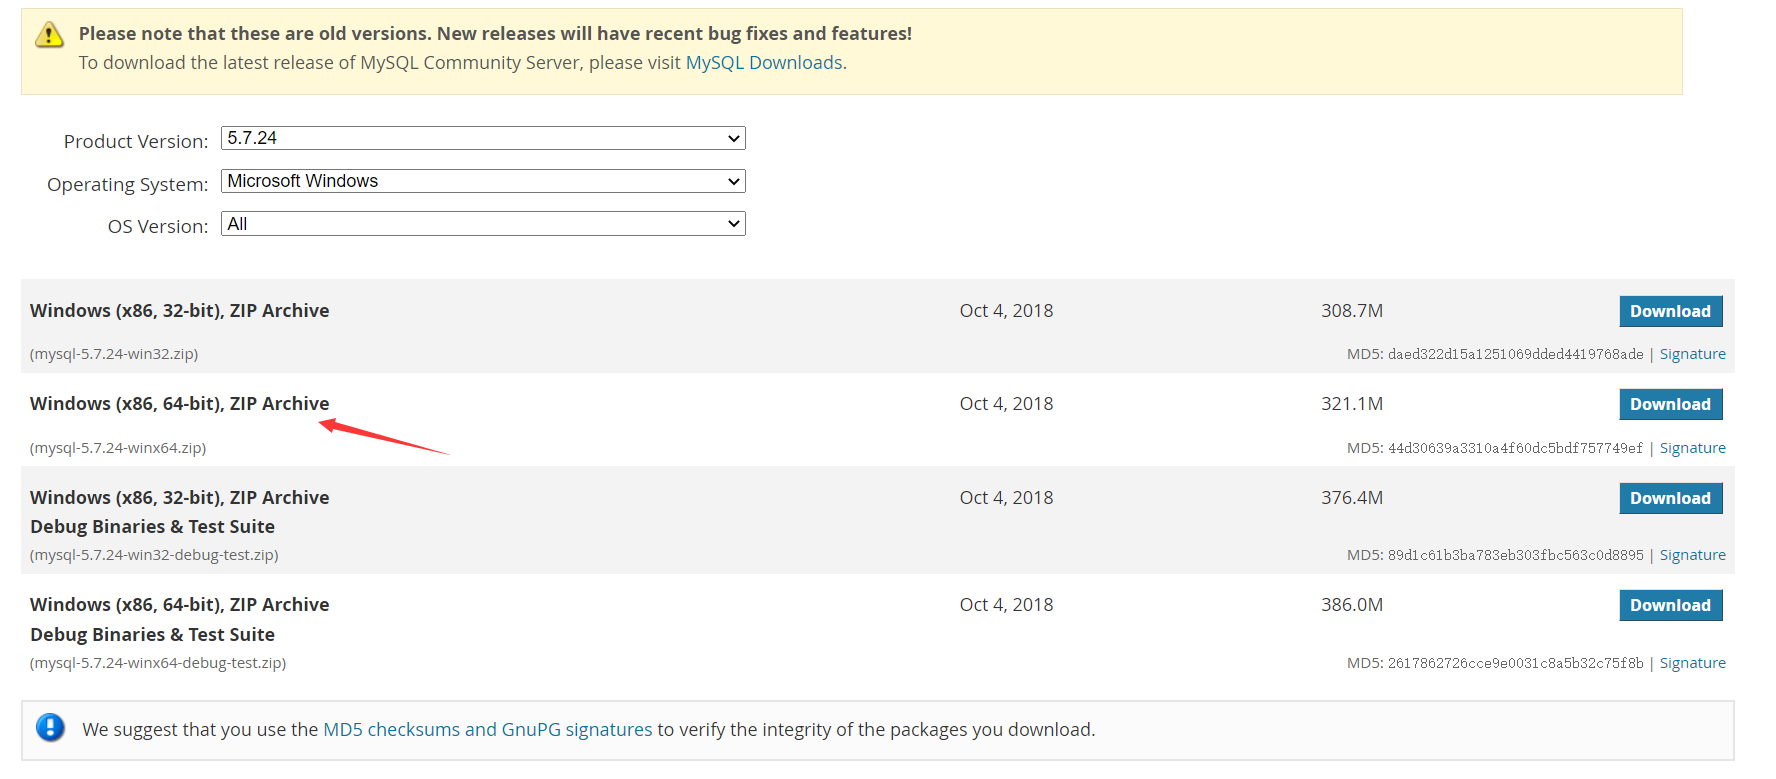Click the OS Version label
This screenshot has width=1776, height=779.
point(158,226)
